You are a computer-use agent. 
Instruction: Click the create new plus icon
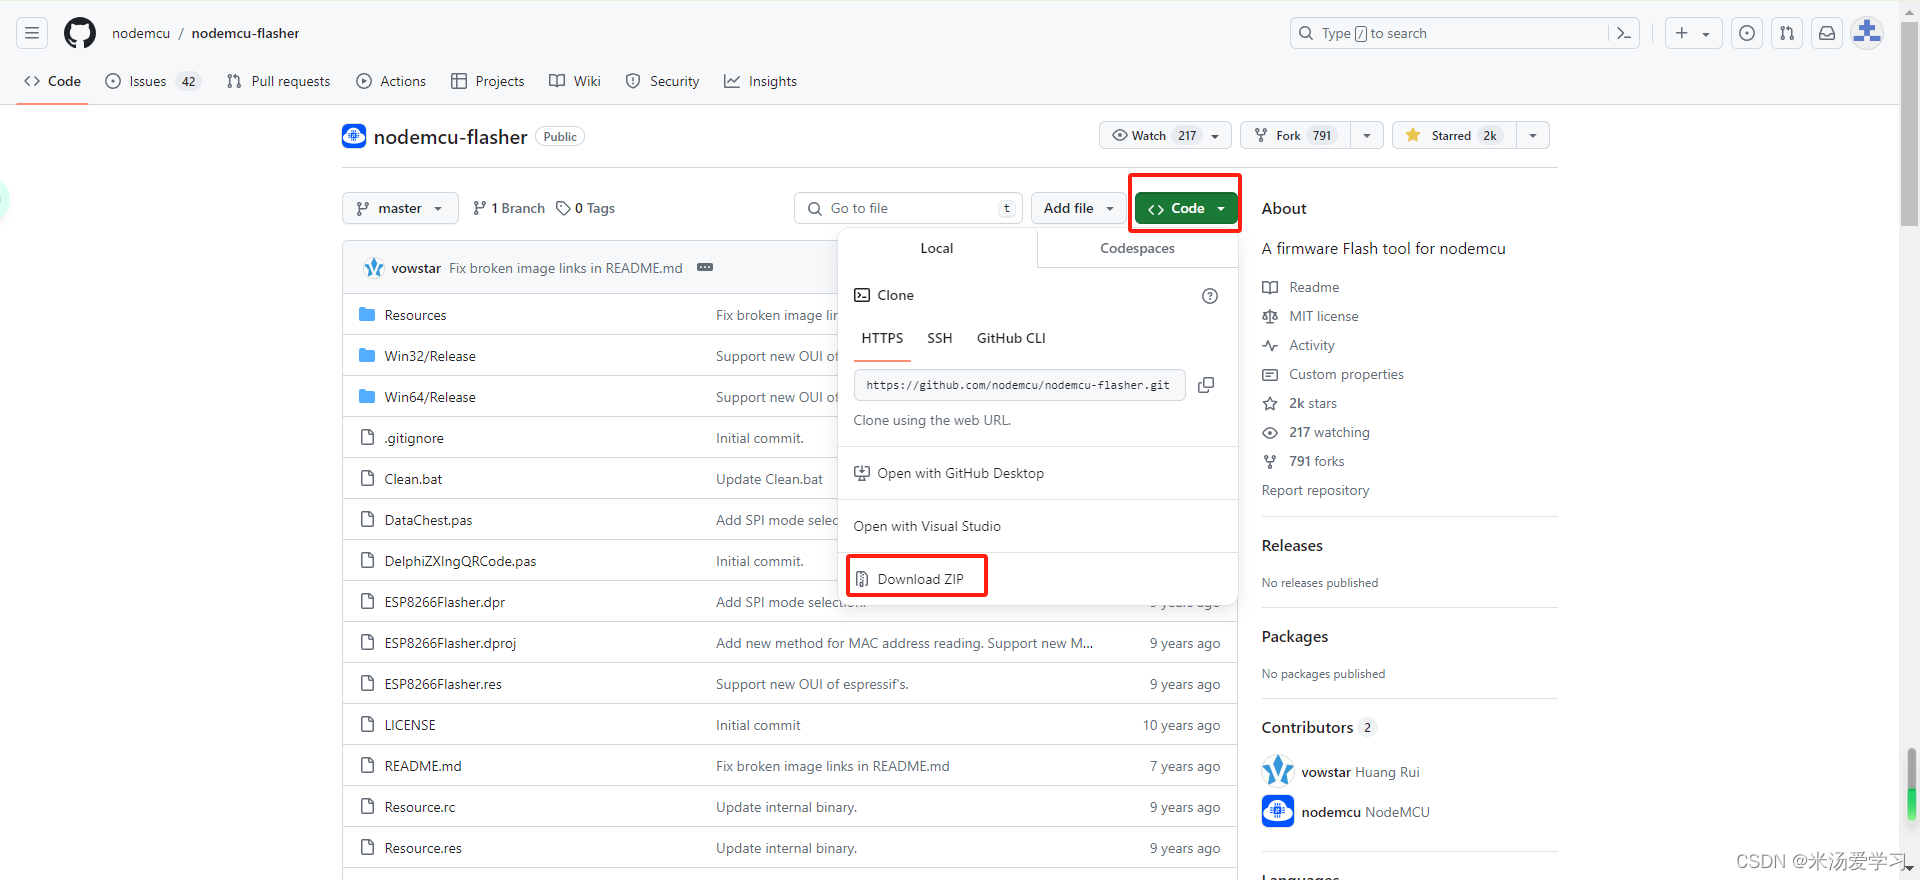(1682, 33)
